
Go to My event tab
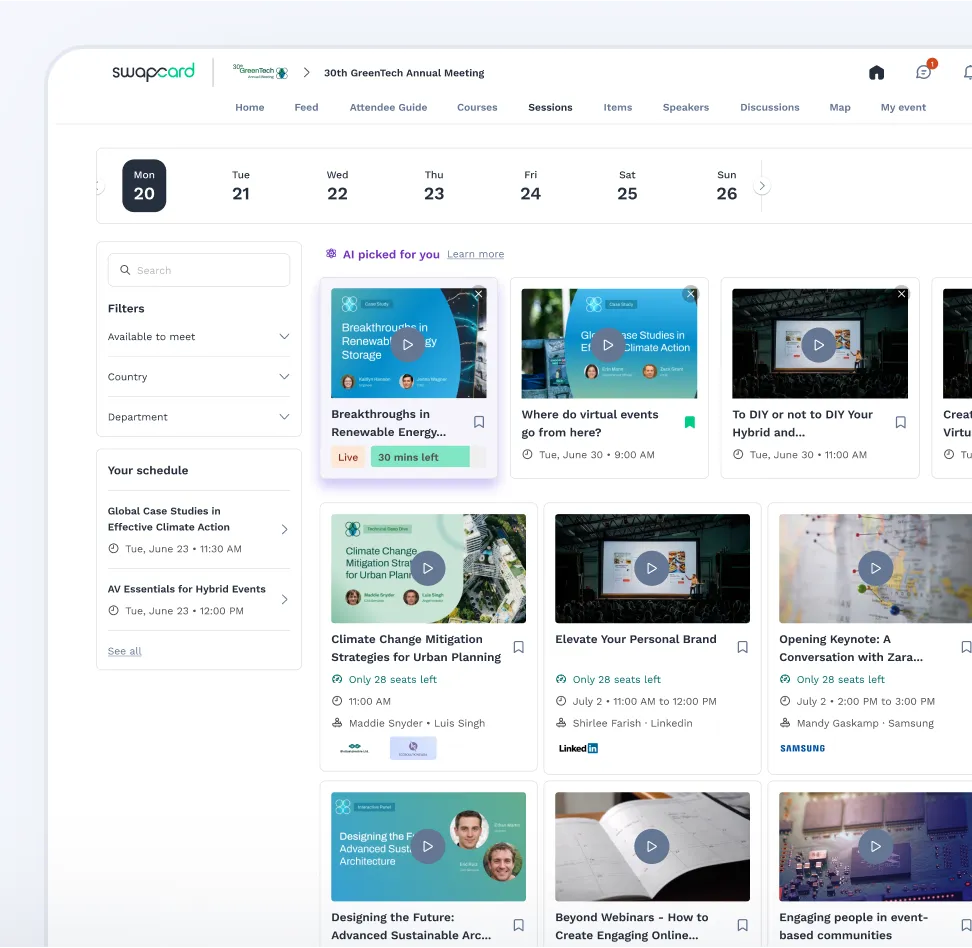(x=903, y=107)
